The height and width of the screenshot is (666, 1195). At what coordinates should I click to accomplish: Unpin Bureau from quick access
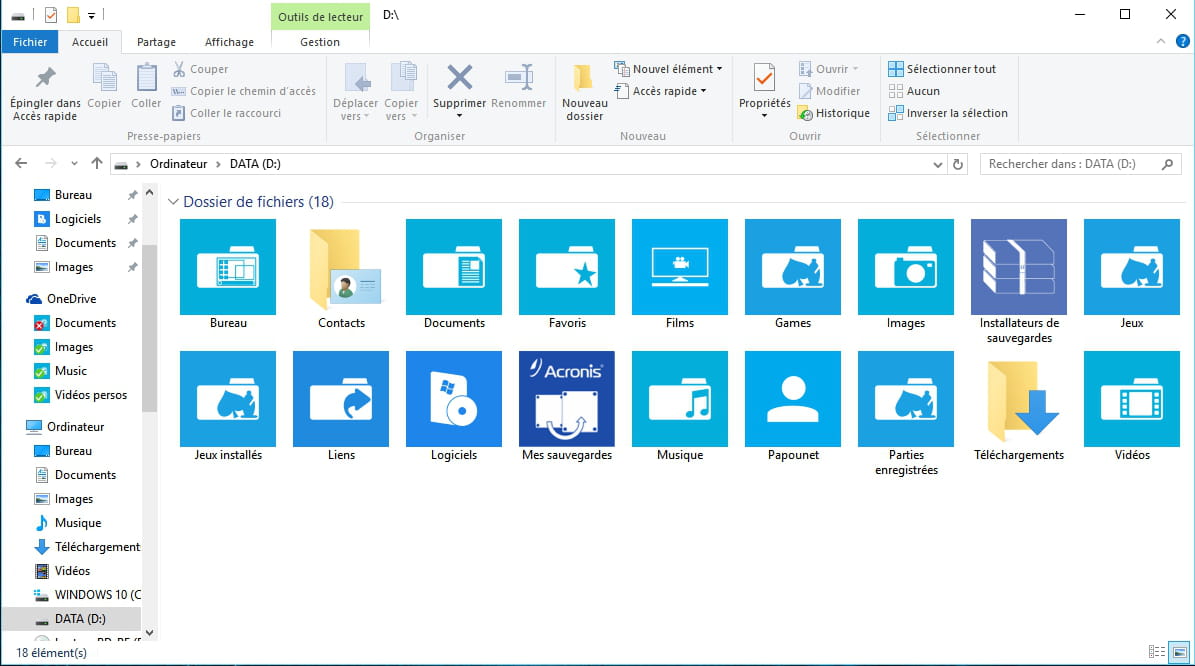tap(133, 195)
